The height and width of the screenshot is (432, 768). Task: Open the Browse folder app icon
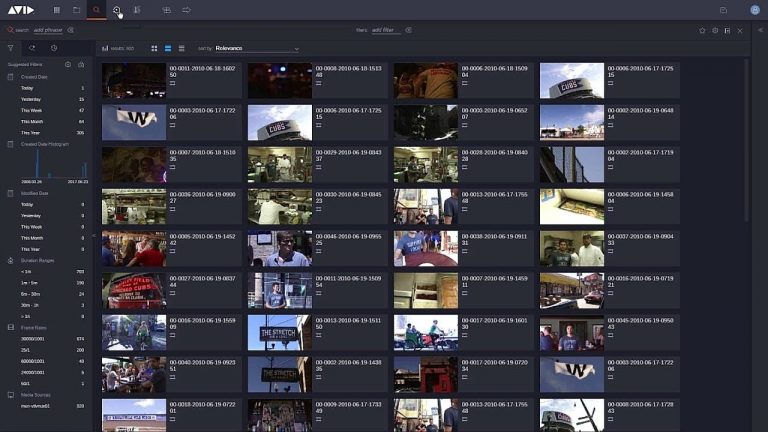click(76, 10)
